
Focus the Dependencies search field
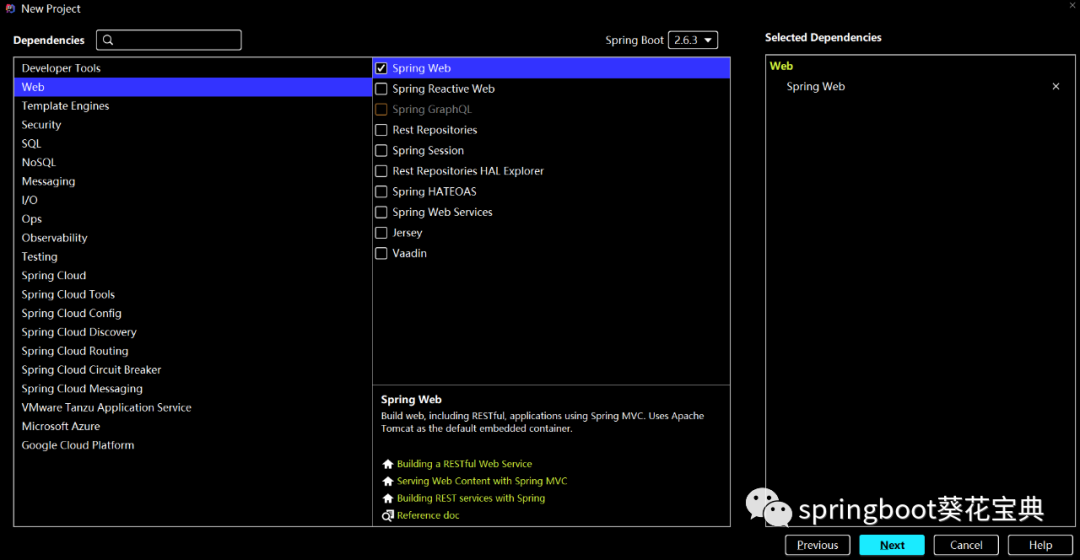[x=169, y=40]
